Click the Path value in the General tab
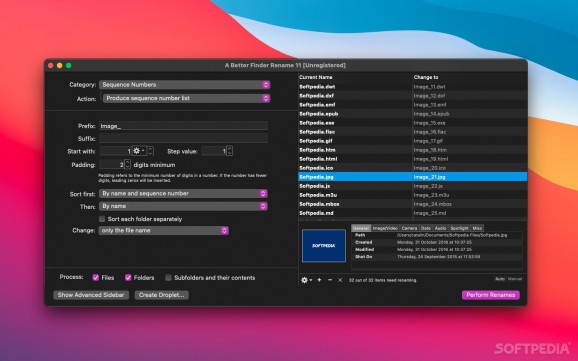Viewport: 578px width, 361px height. [452, 235]
